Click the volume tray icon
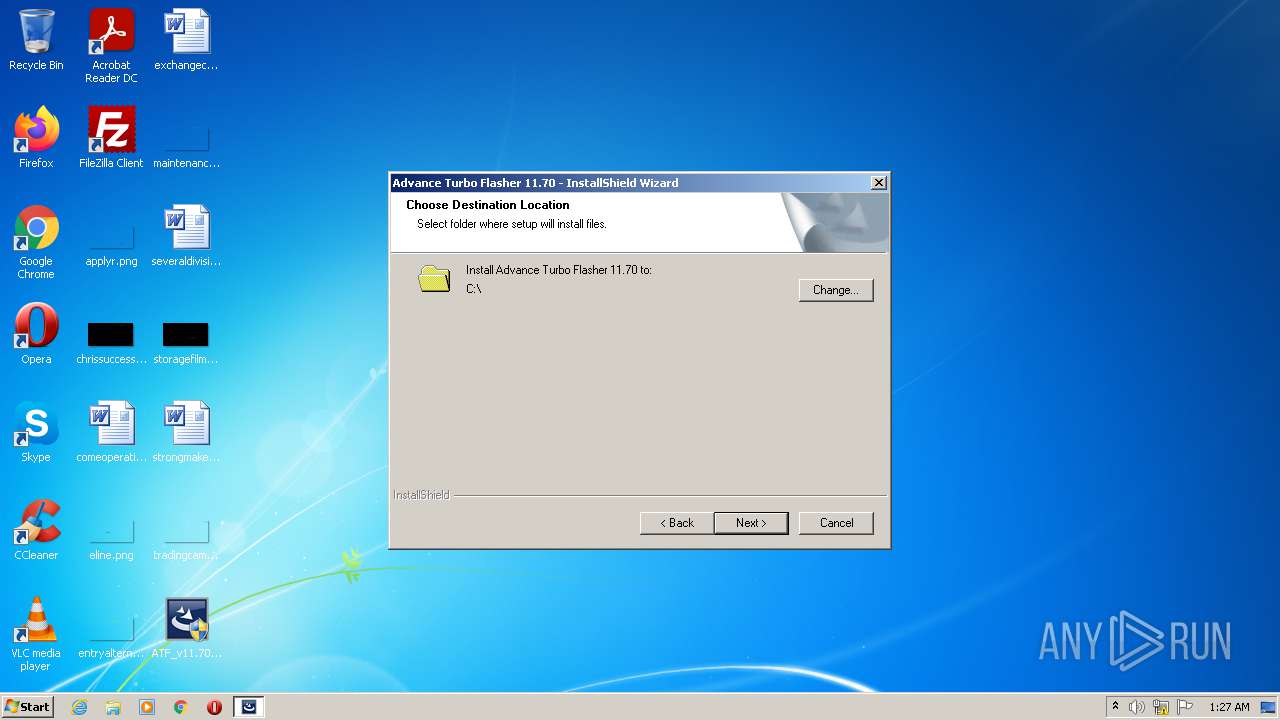 [x=1137, y=707]
